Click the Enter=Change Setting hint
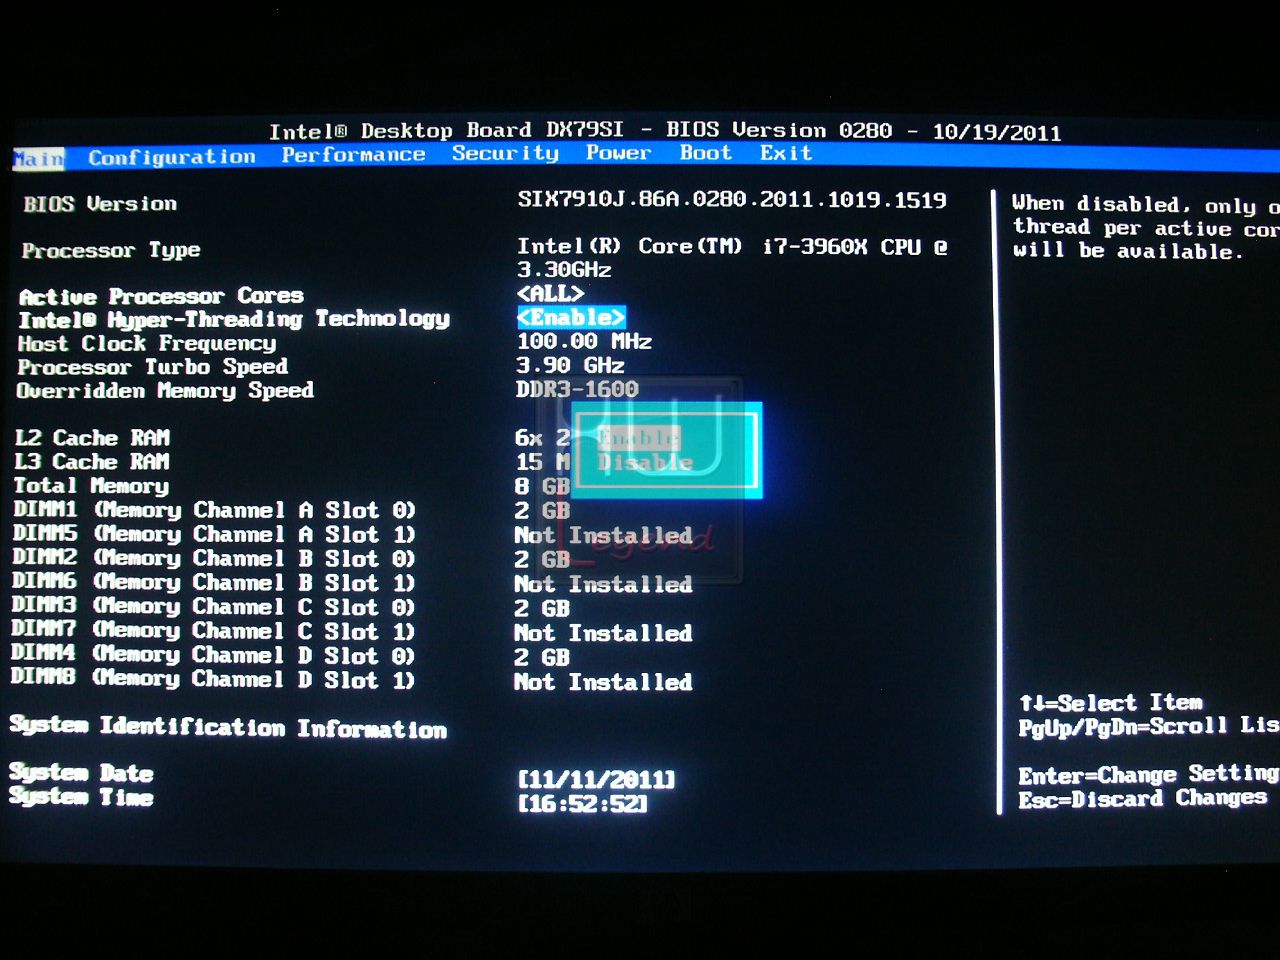 [x=1148, y=775]
